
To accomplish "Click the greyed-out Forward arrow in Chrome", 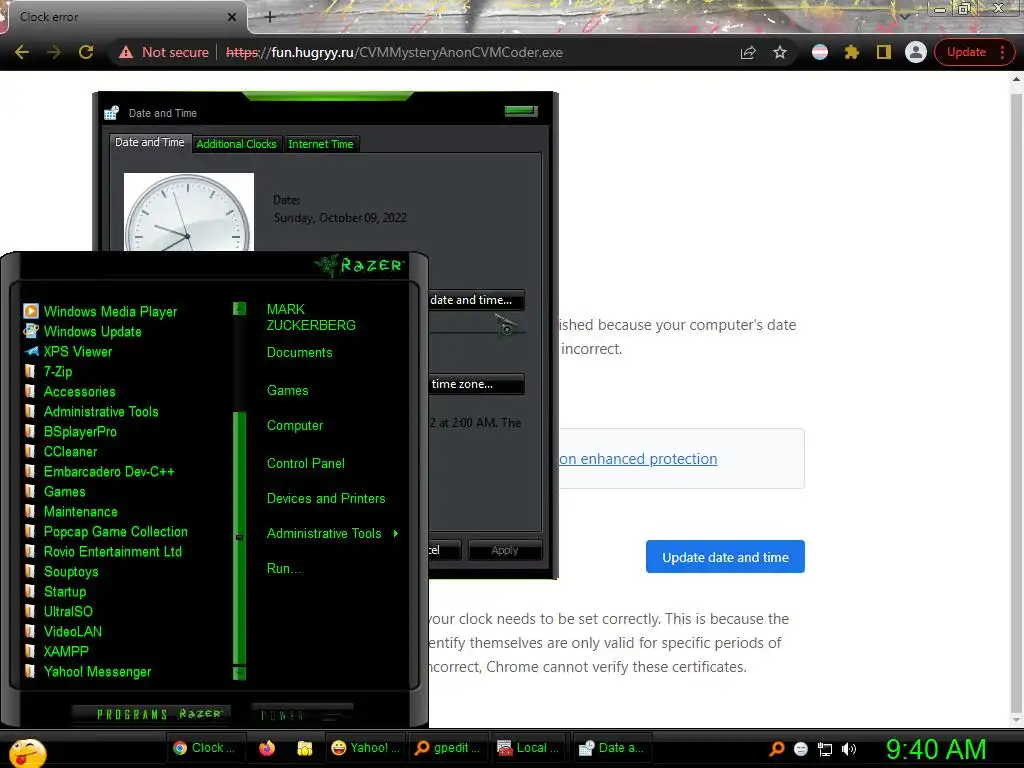I will 54,52.
